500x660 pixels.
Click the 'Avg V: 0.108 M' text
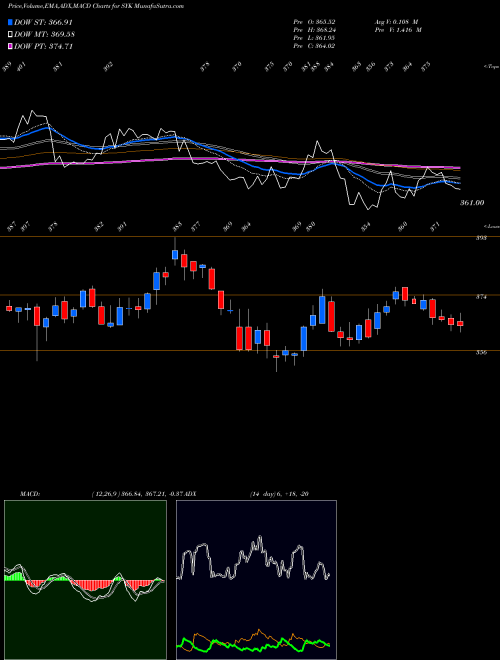tap(396, 22)
